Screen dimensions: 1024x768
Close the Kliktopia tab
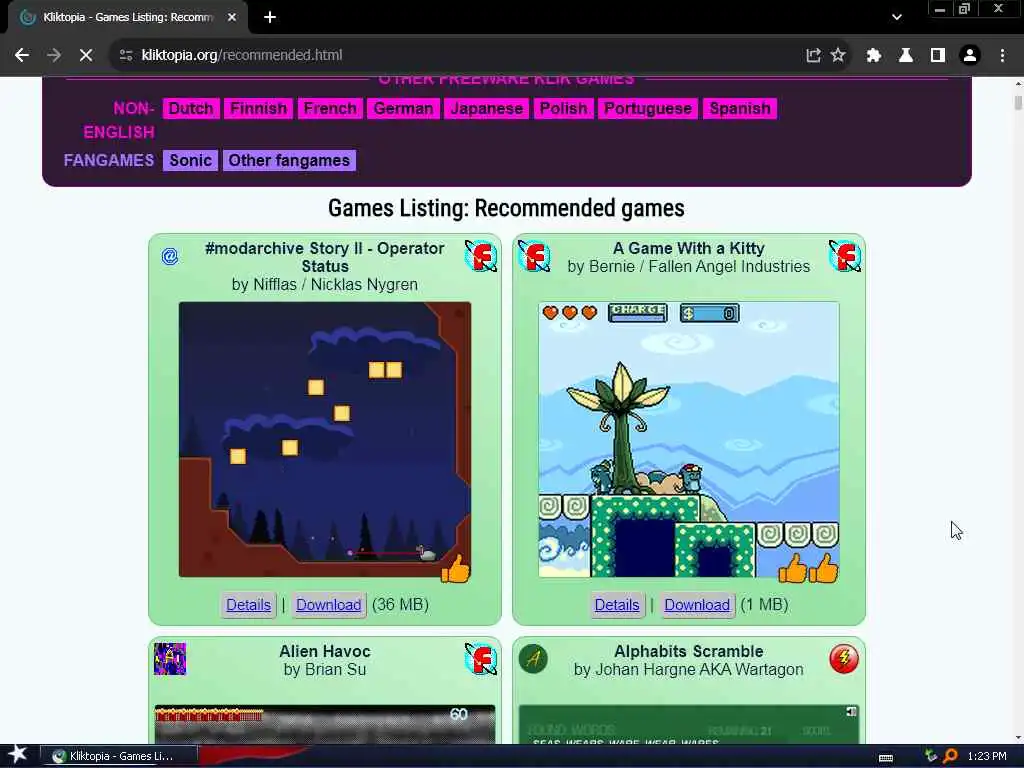(232, 18)
